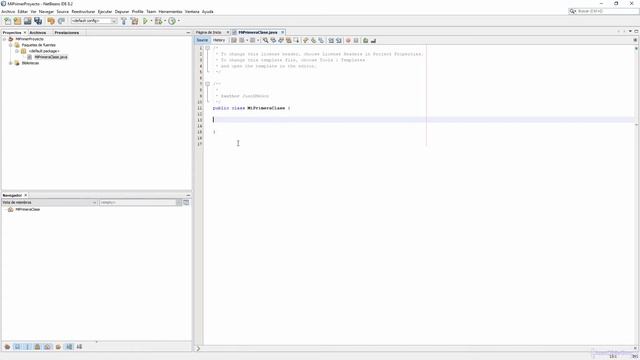
Task: Open the Editar menu
Action: 23,11
